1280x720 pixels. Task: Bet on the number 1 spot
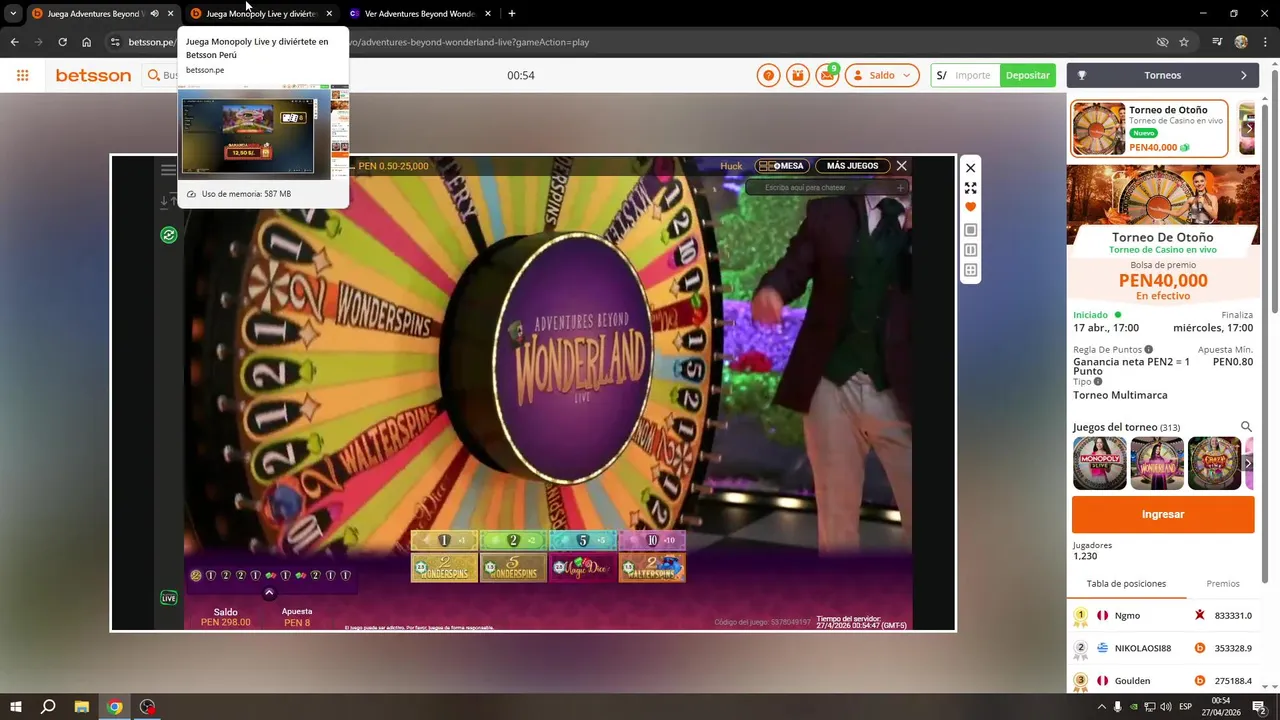click(444, 540)
